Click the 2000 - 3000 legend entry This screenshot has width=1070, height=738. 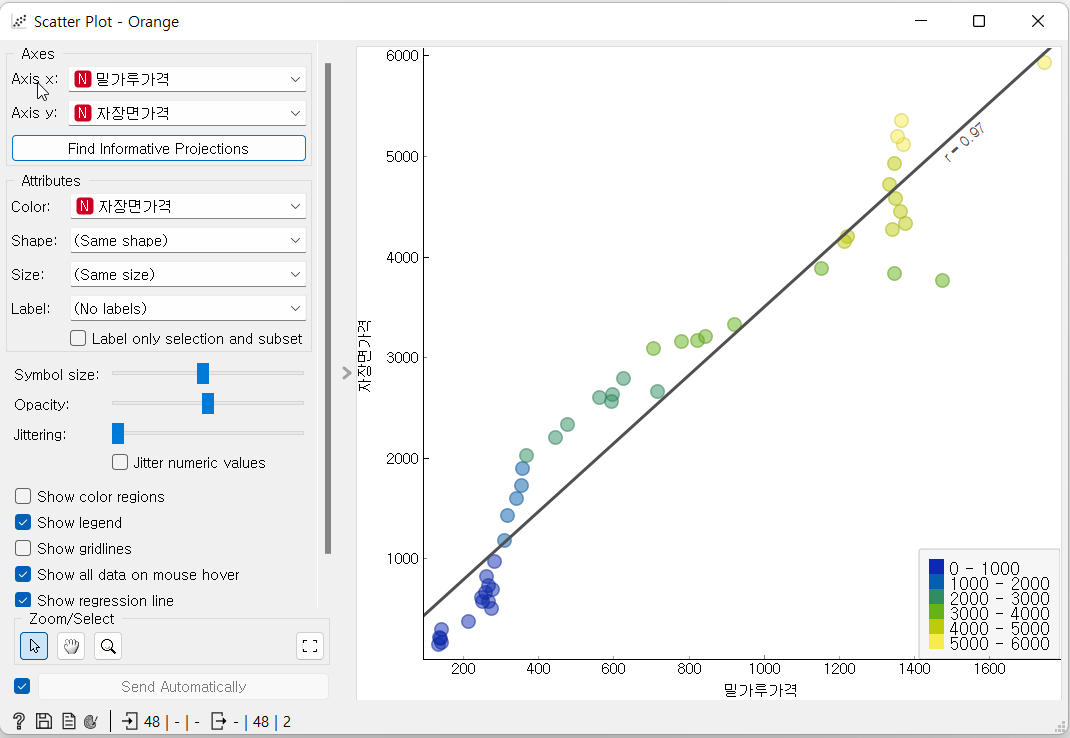click(989, 598)
